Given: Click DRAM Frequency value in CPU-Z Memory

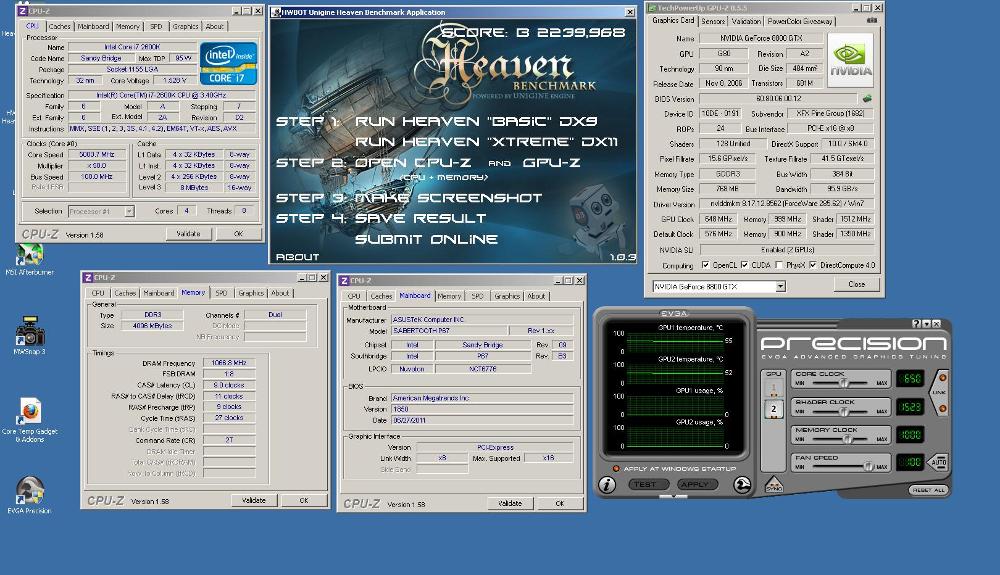Looking at the screenshot, I should tap(229, 363).
